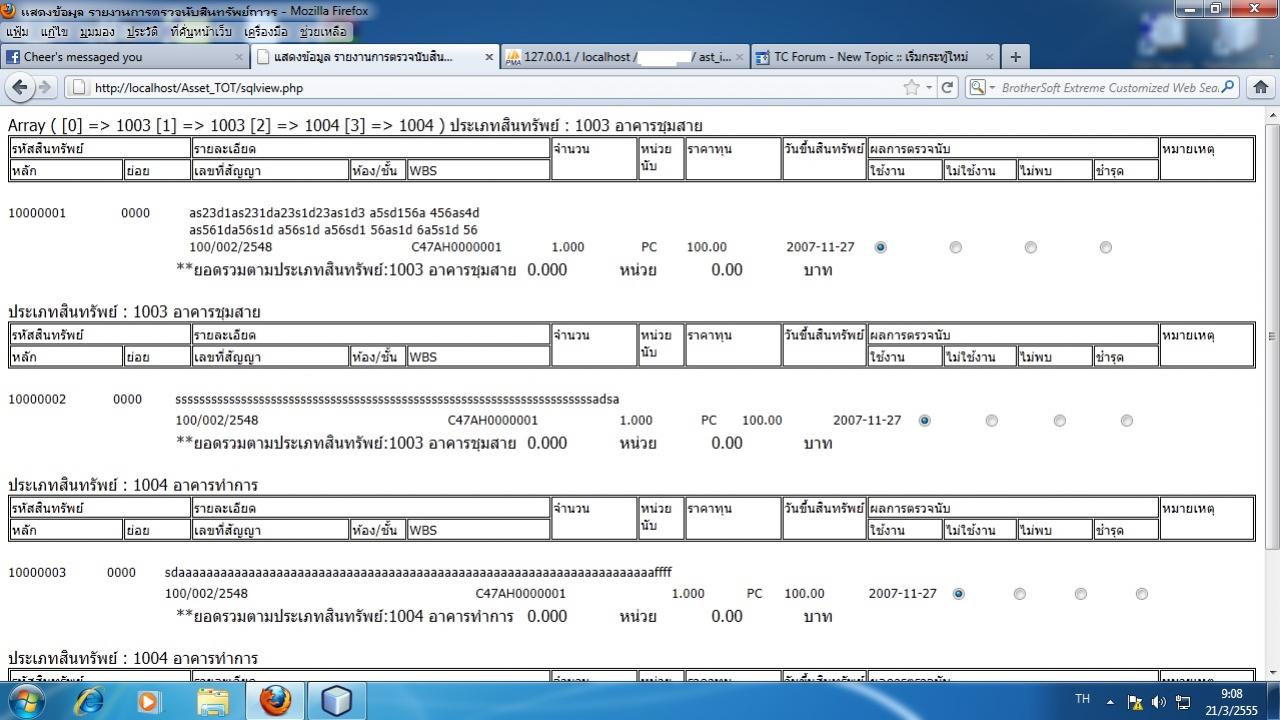Screen dimensions: 1280x720
Task: Click the description ending in "affff"
Action: click(x=418, y=573)
